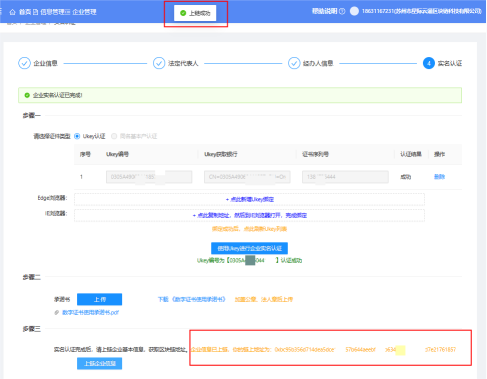This screenshot has height=379, width=487.
Task: Go to 企业信息 step checkmark icon
Action: [x=24, y=63]
